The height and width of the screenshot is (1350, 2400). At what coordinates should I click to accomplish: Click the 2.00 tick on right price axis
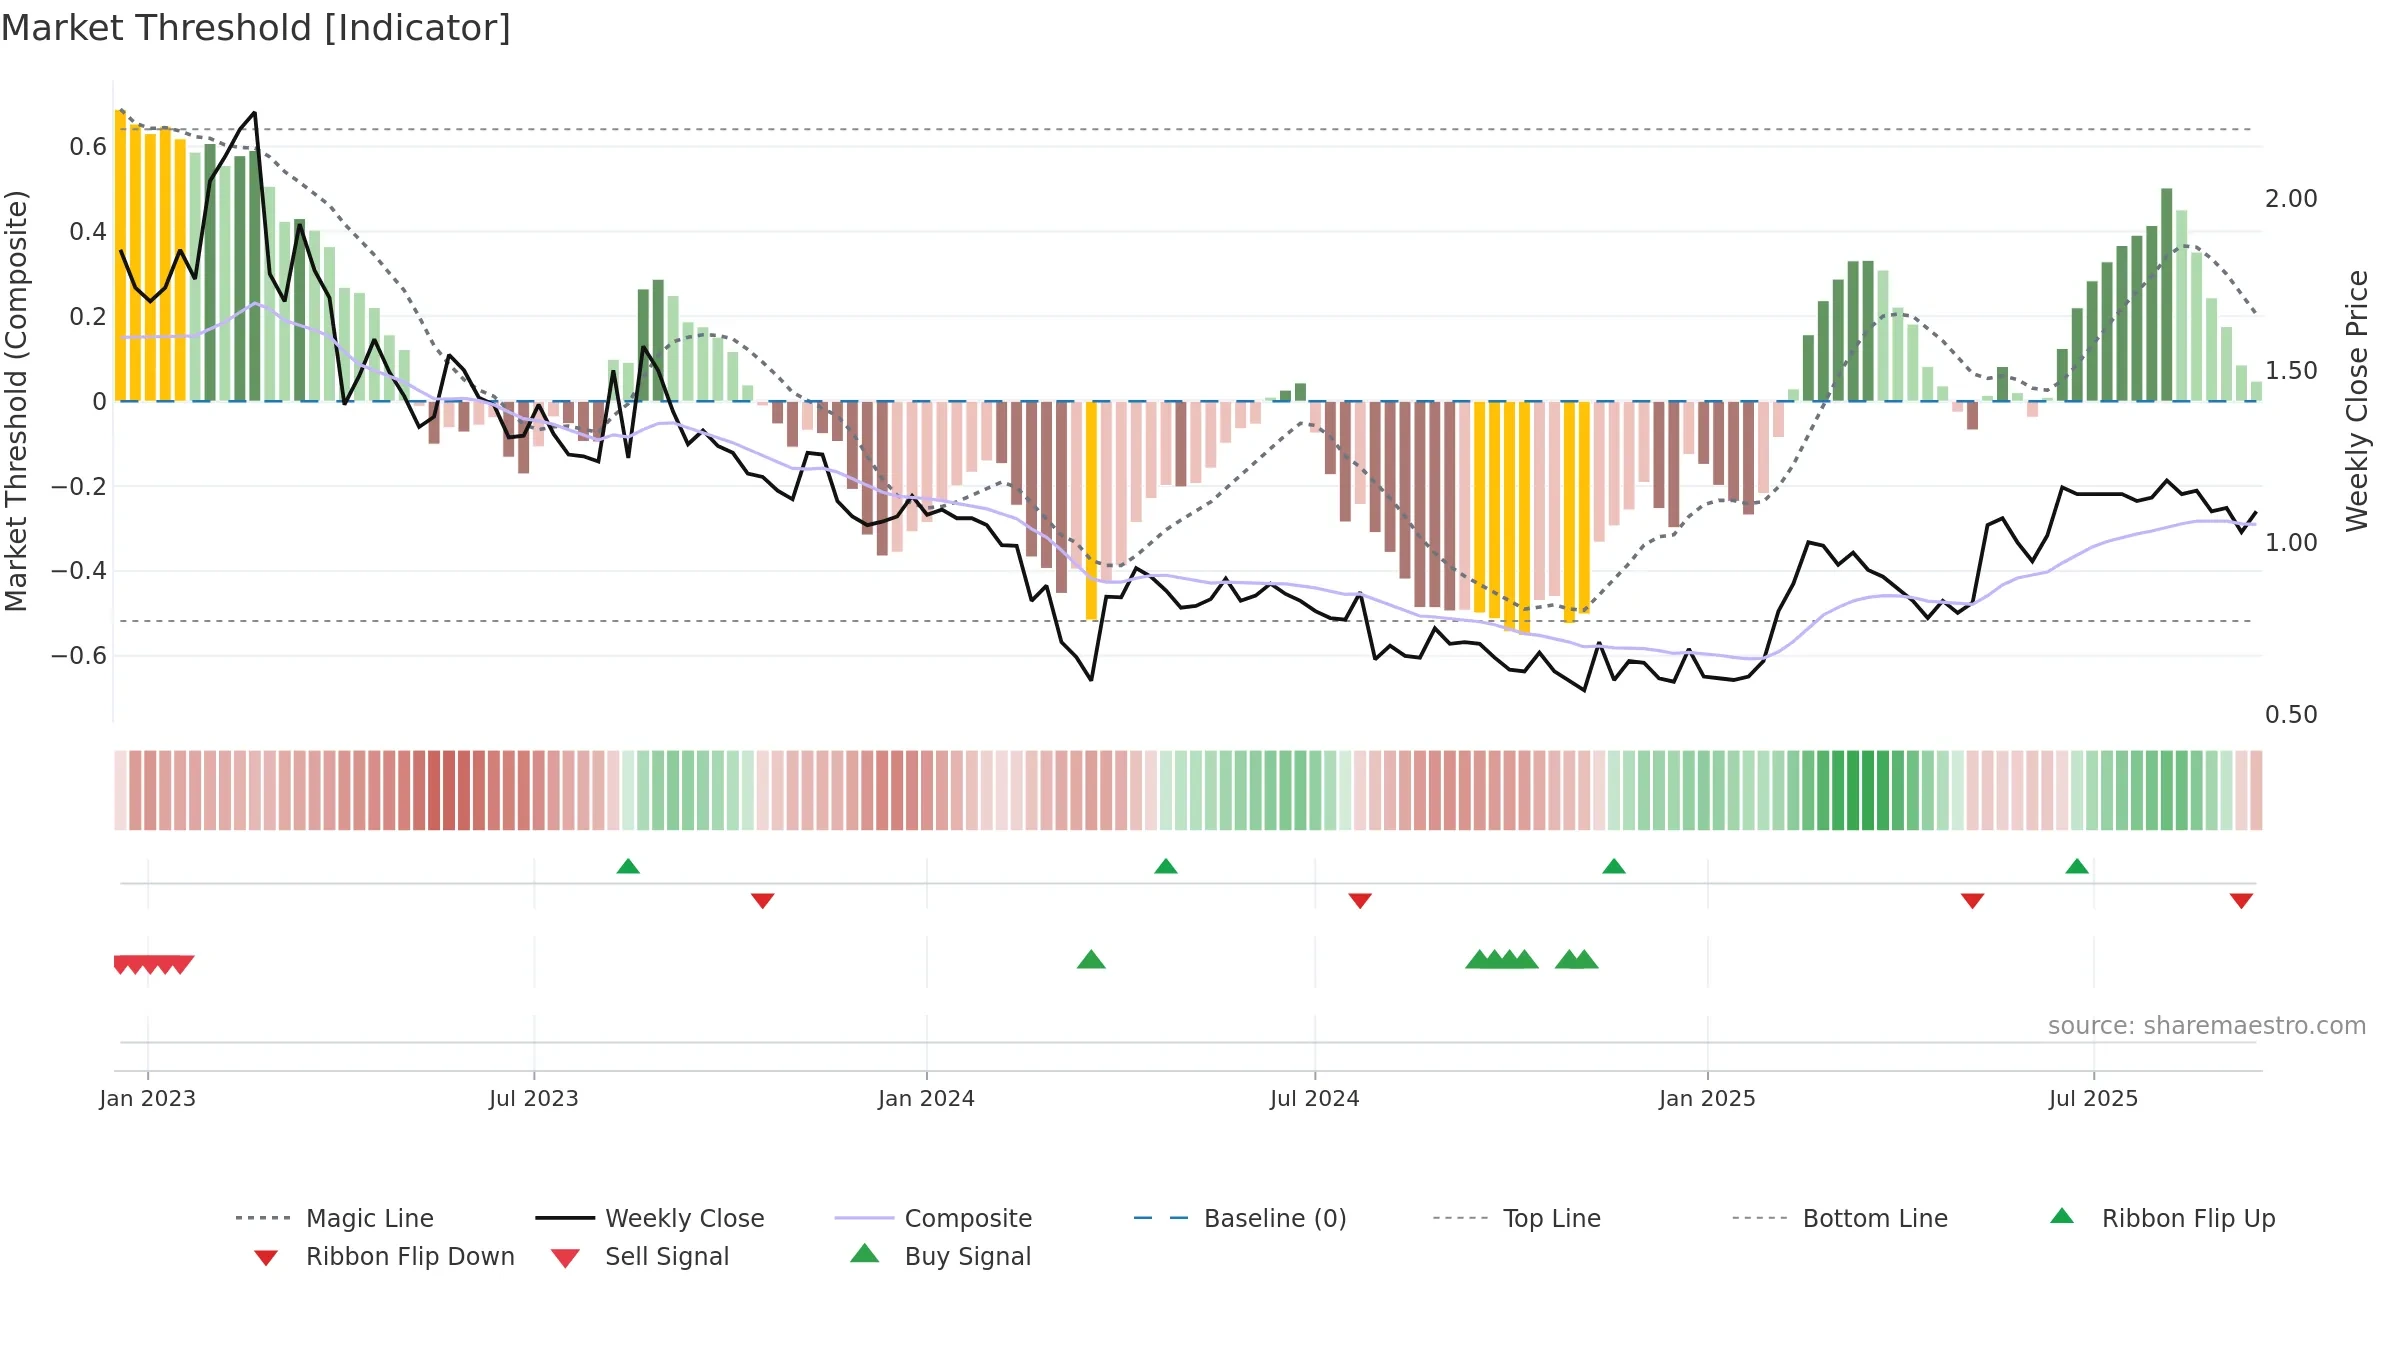[x=2291, y=199]
